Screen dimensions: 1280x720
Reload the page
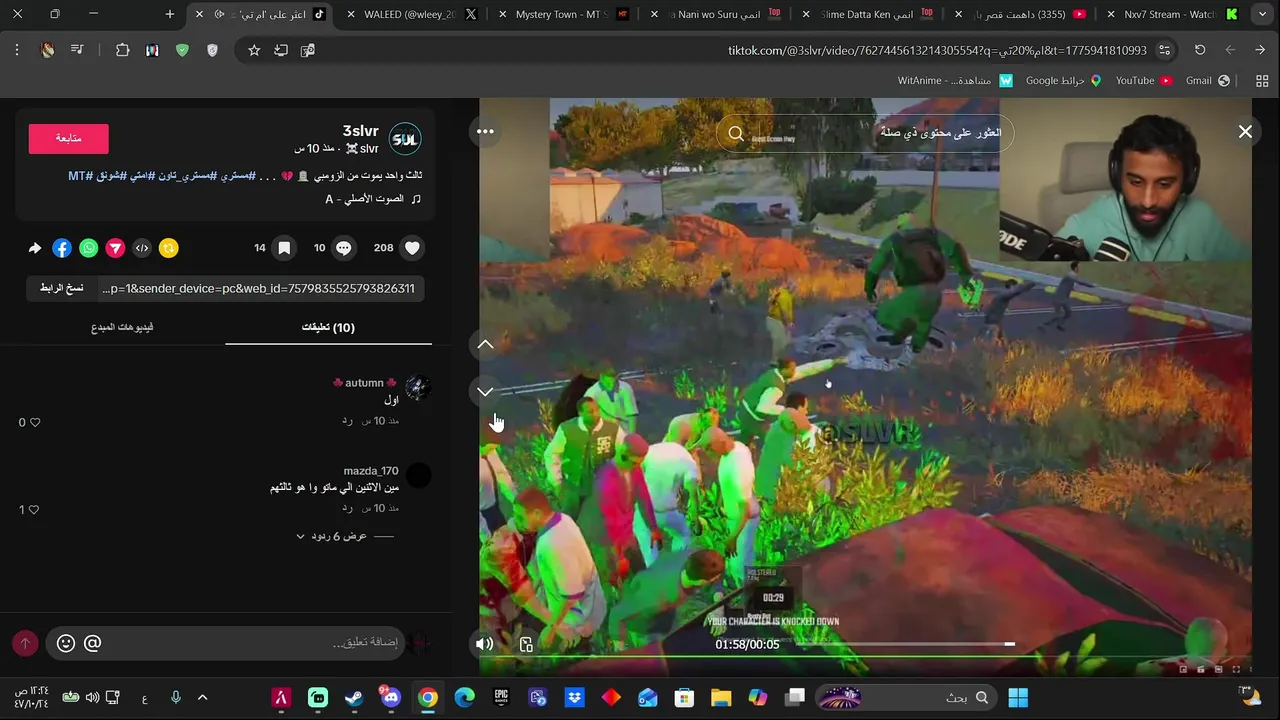[1200, 50]
